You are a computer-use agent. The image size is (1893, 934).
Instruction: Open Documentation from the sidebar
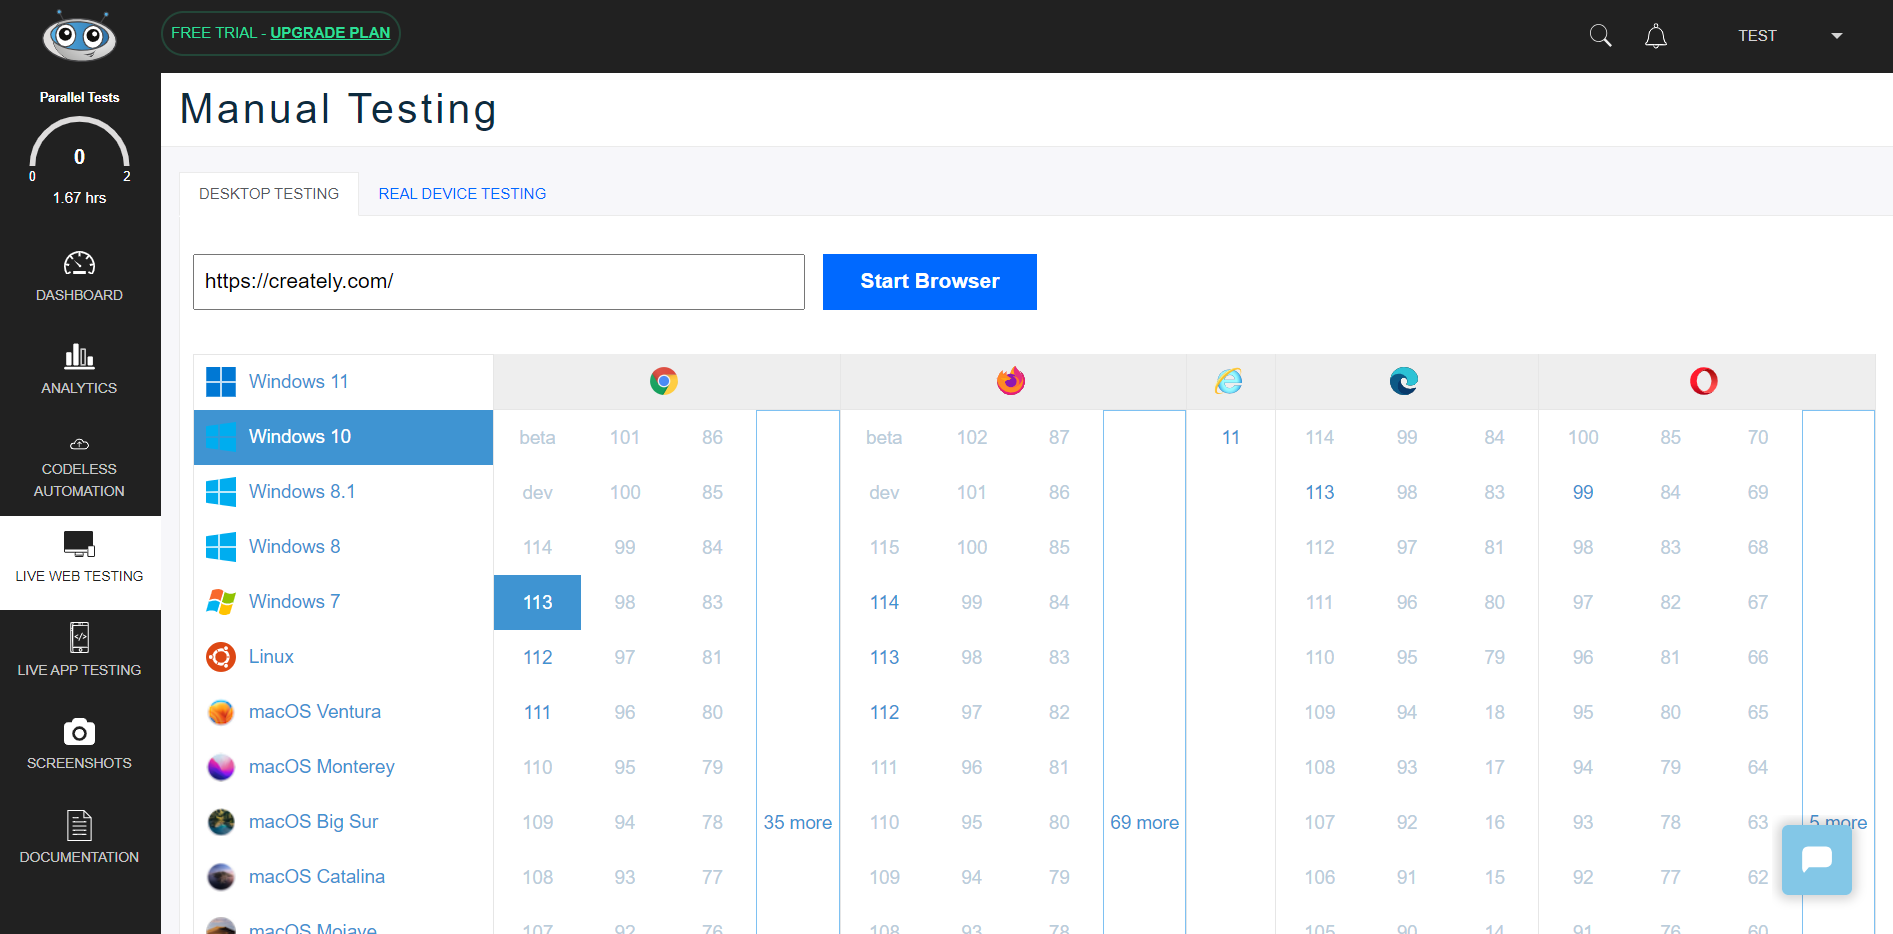pyautogui.click(x=79, y=837)
